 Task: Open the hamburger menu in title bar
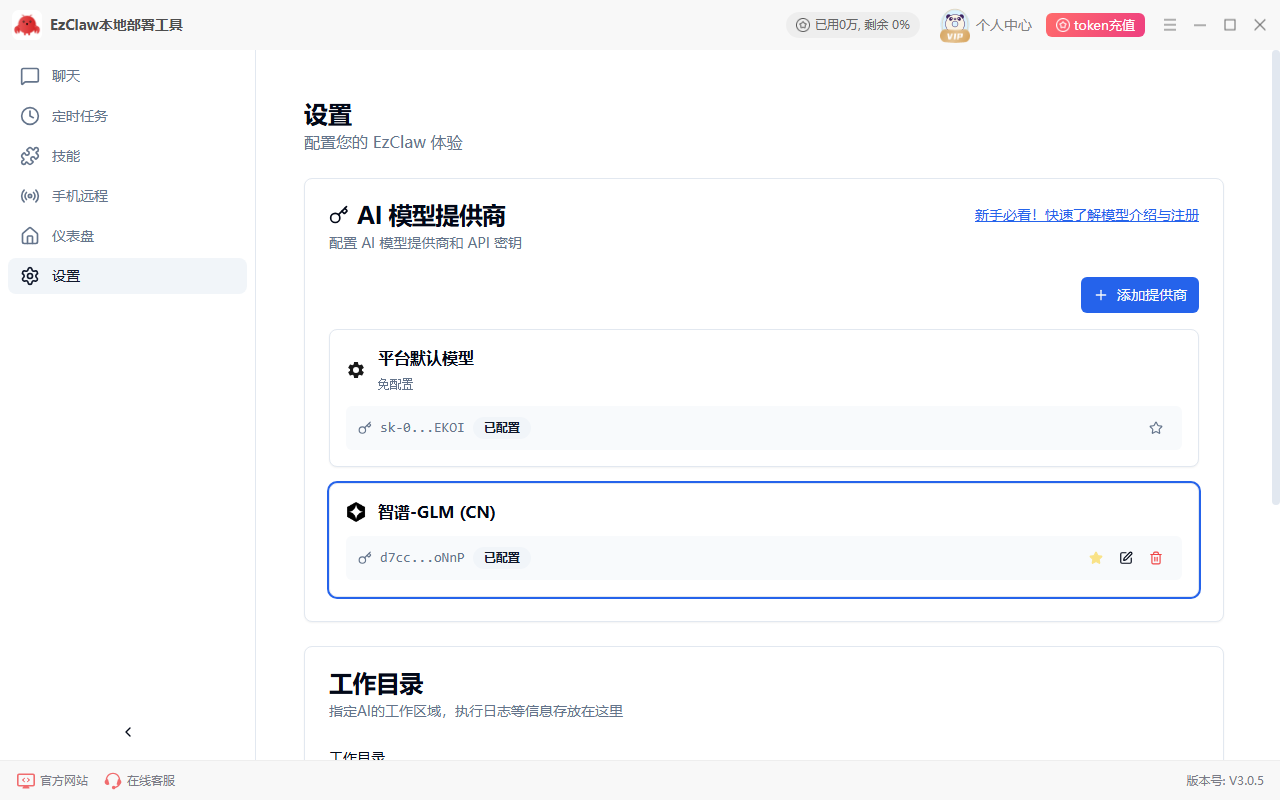(1170, 25)
